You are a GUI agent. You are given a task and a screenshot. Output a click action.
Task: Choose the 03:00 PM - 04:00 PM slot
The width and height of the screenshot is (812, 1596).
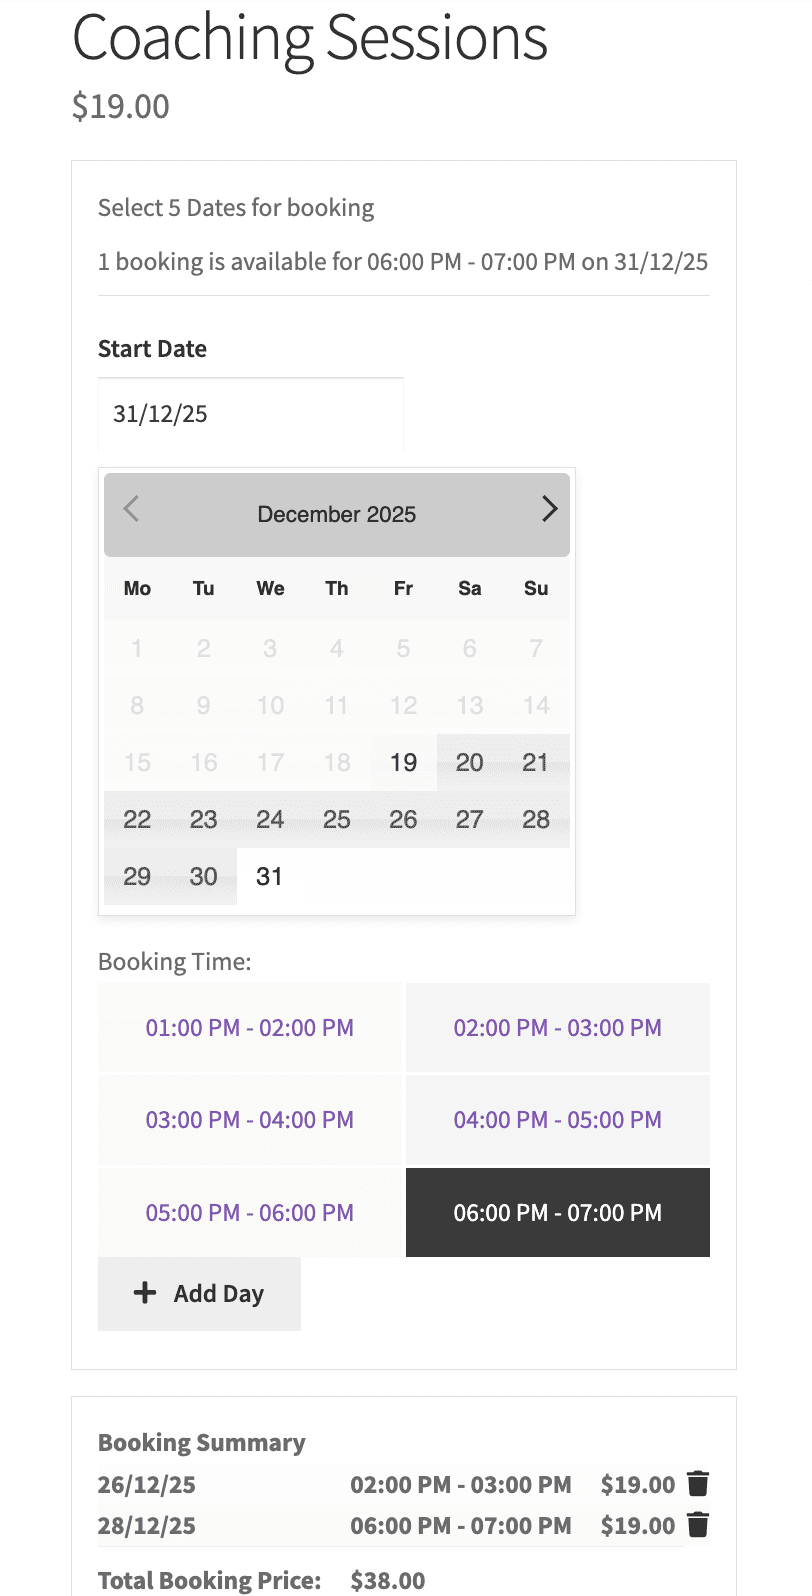pos(250,1120)
